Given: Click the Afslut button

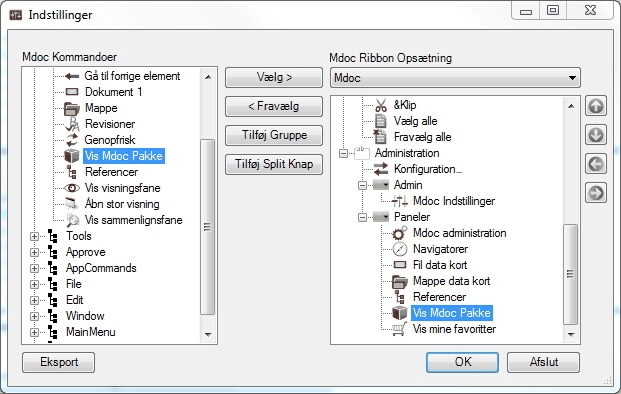Looking at the screenshot, I should point(543,362).
